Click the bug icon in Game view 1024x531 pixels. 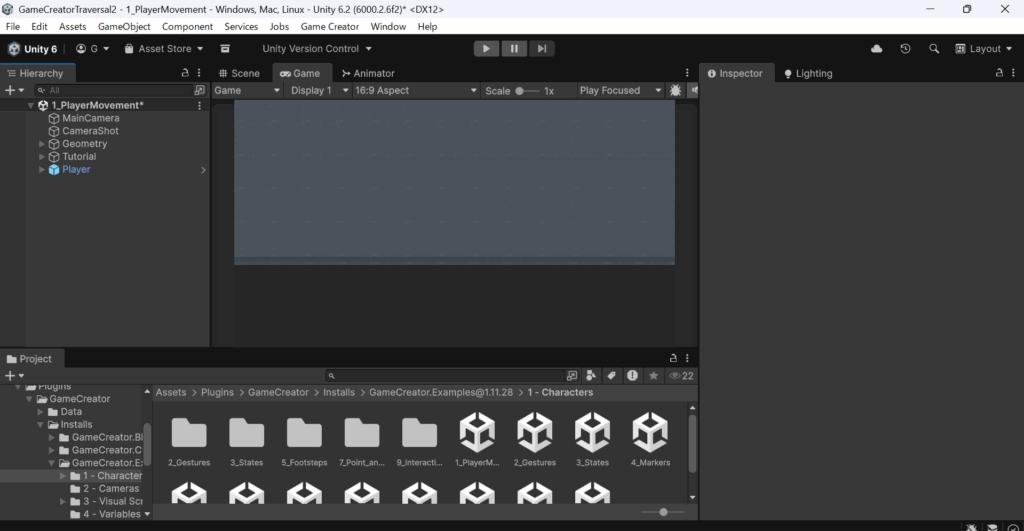point(676,90)
